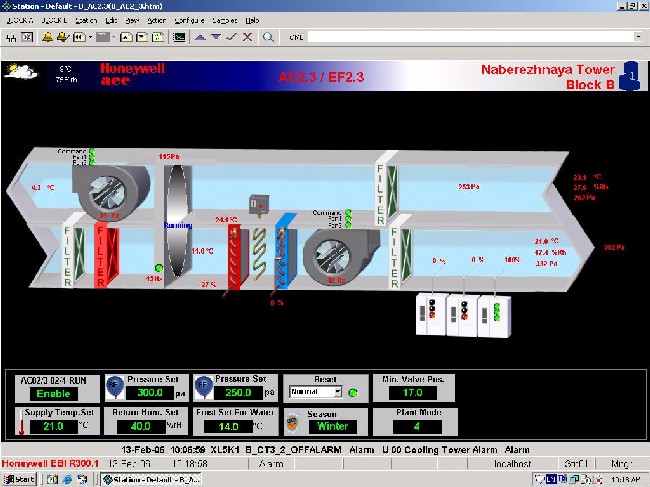Click the second toolbar icon beside sliders

(27, 37)
